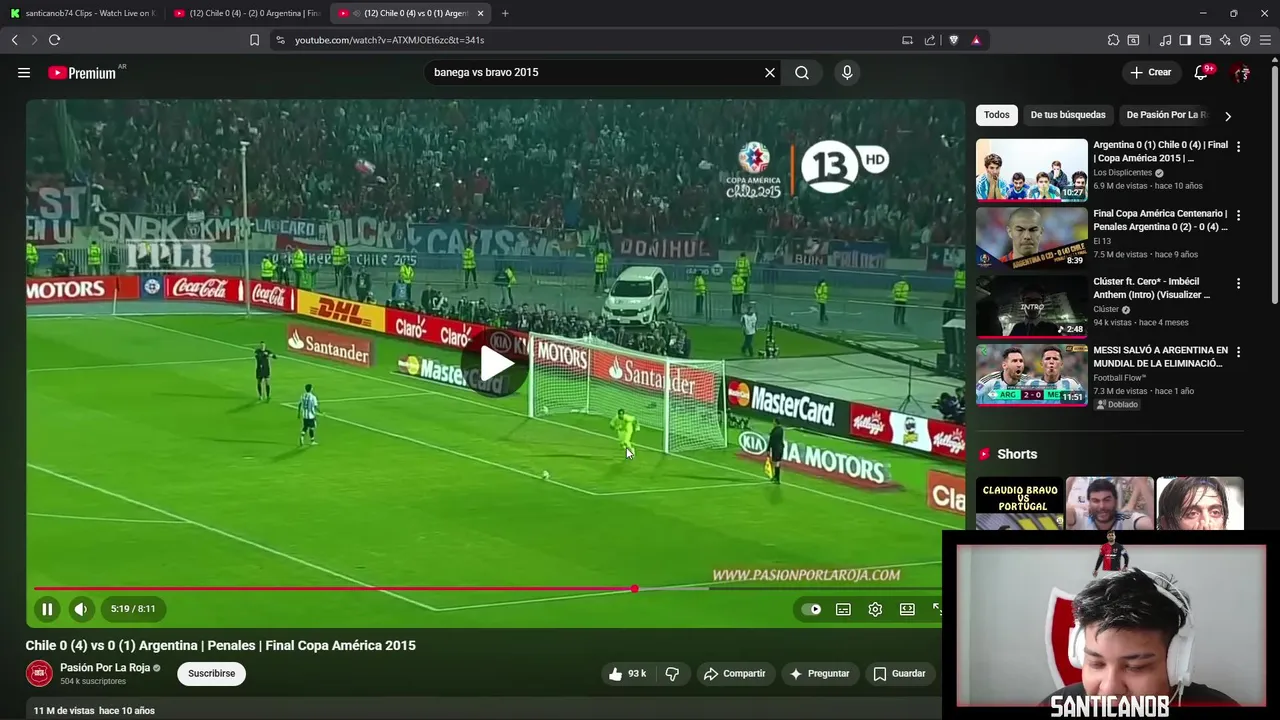Go to YouTube Premium home logo
This screenshot has height=720, width=1280.
coord(82,73)
